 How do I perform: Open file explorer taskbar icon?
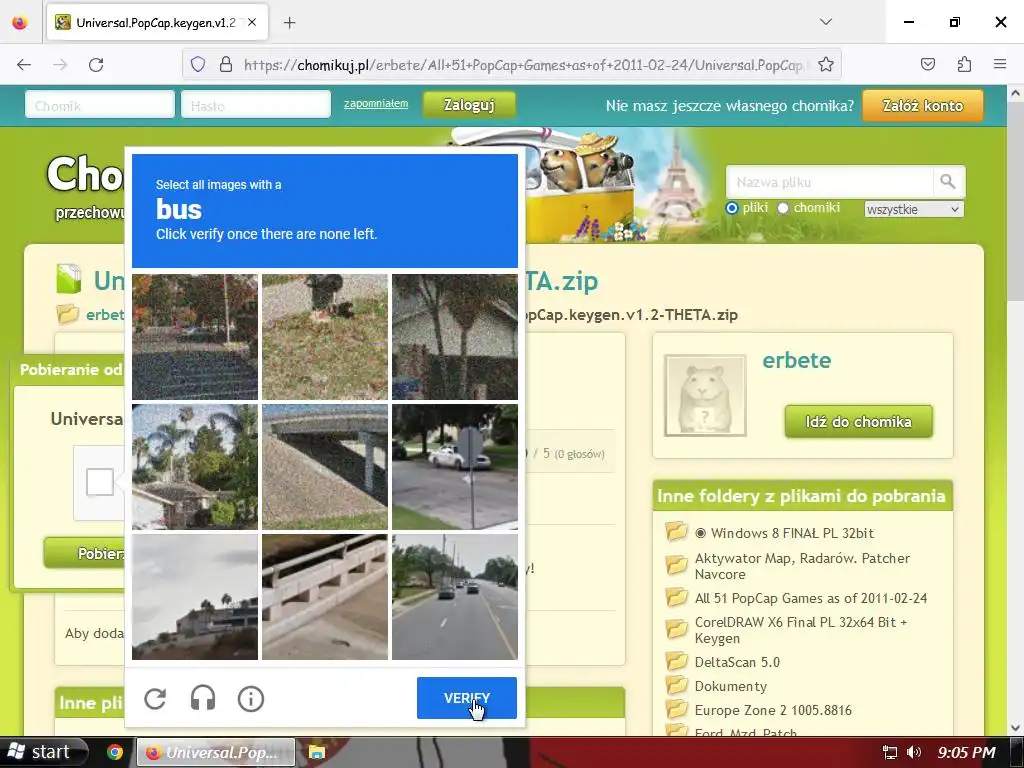point(317,752)
